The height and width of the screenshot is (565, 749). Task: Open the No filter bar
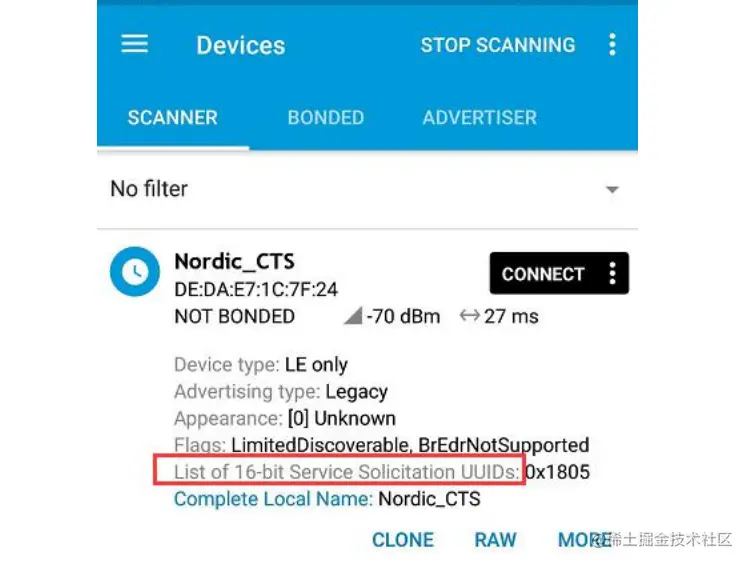[367, 189]
